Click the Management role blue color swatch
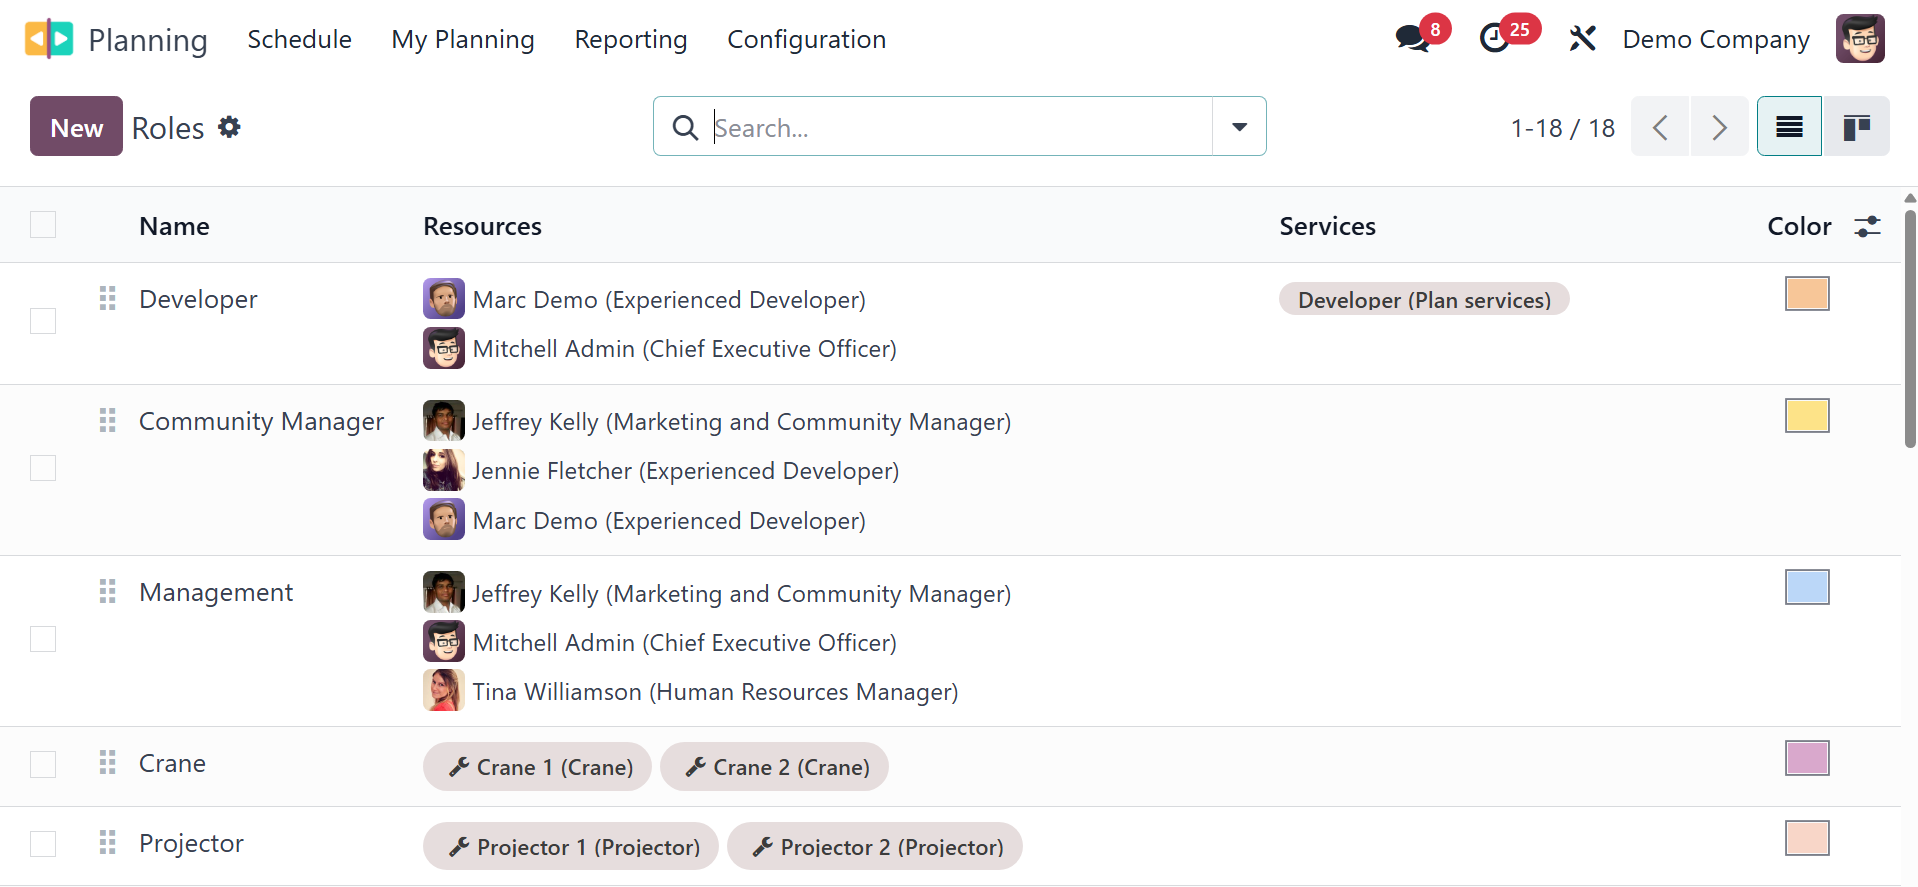This screenshot has height=887, width=1918. 1806,587
